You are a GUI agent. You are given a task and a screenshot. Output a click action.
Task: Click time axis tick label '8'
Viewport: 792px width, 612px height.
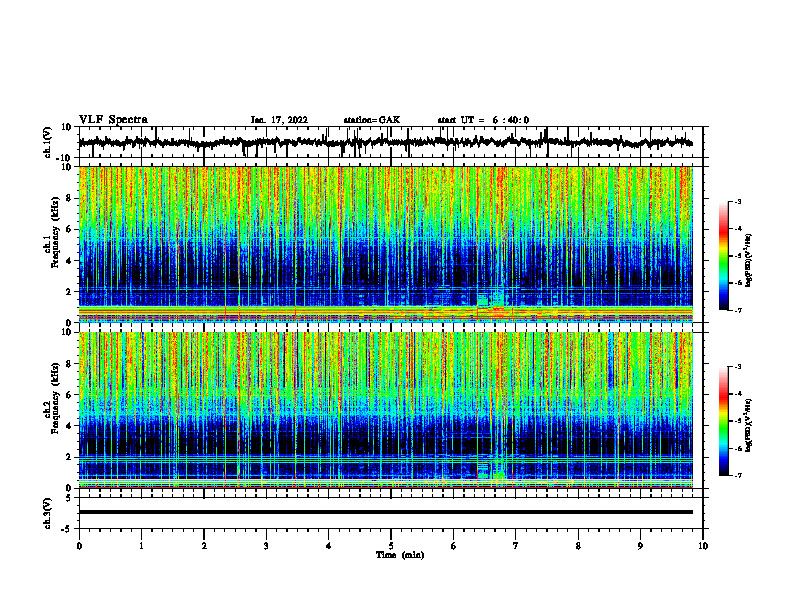click(x=578, y=546)
